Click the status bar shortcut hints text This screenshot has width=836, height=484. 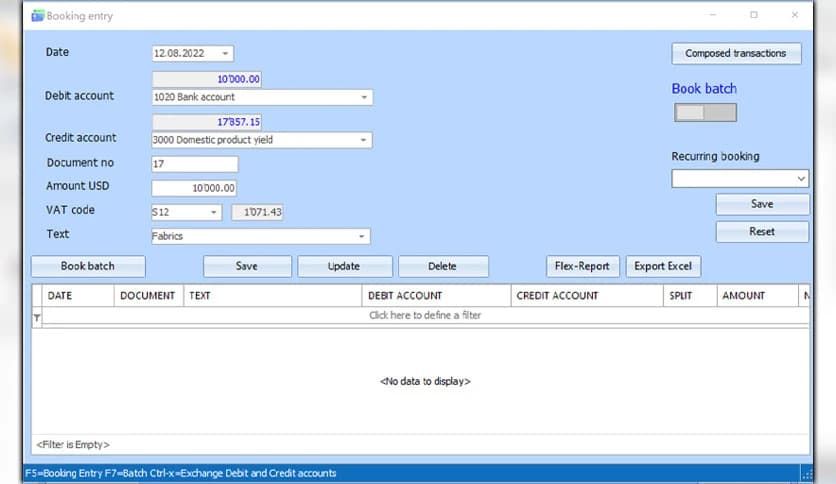tap(181, 473)
